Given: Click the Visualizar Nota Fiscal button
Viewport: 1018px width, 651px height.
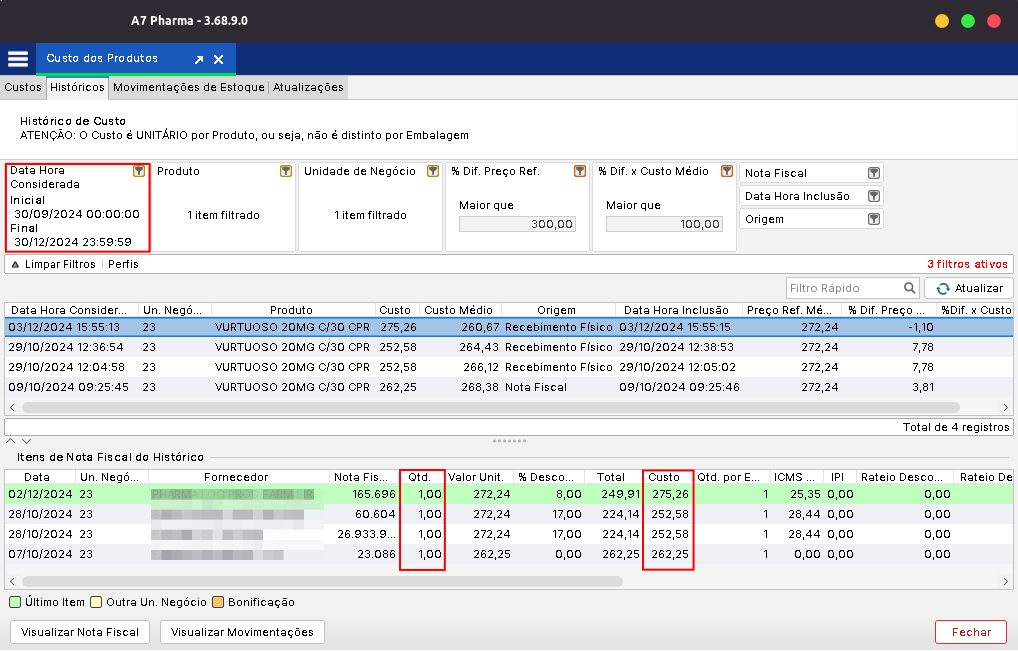Looking at the screenshot, I should click(x=79, y=631).
